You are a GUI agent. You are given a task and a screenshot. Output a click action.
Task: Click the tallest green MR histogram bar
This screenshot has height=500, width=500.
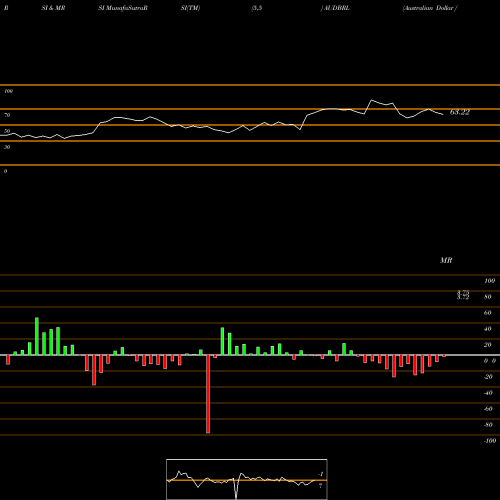37,336
